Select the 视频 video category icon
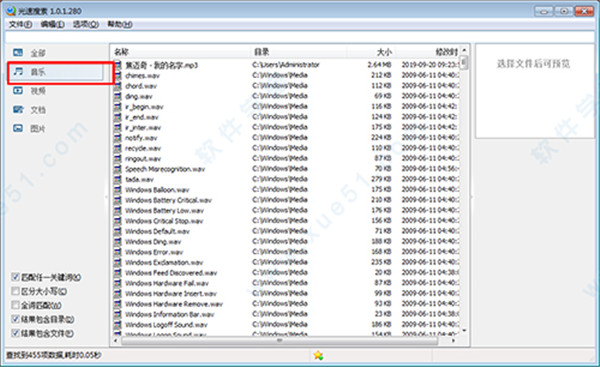 pos(18,90)
